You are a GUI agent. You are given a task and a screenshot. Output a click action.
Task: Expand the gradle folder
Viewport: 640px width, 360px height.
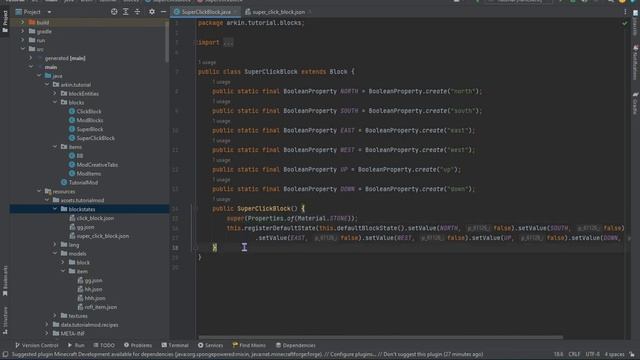click(x=23, y=31)
